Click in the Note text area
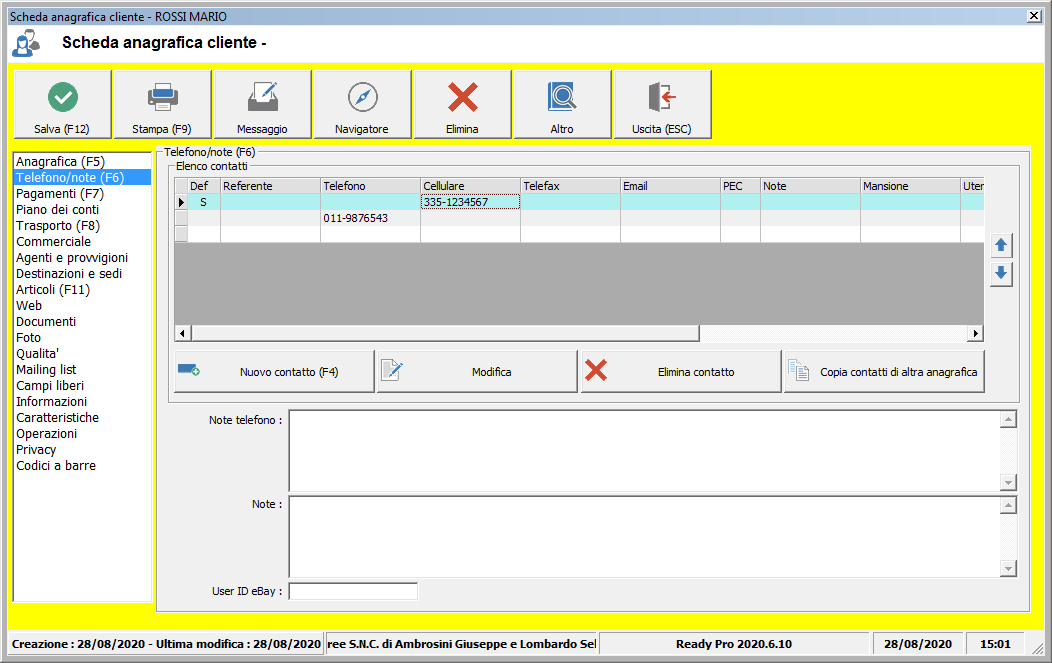This screenshot has width=1052, height=663. 644,537
